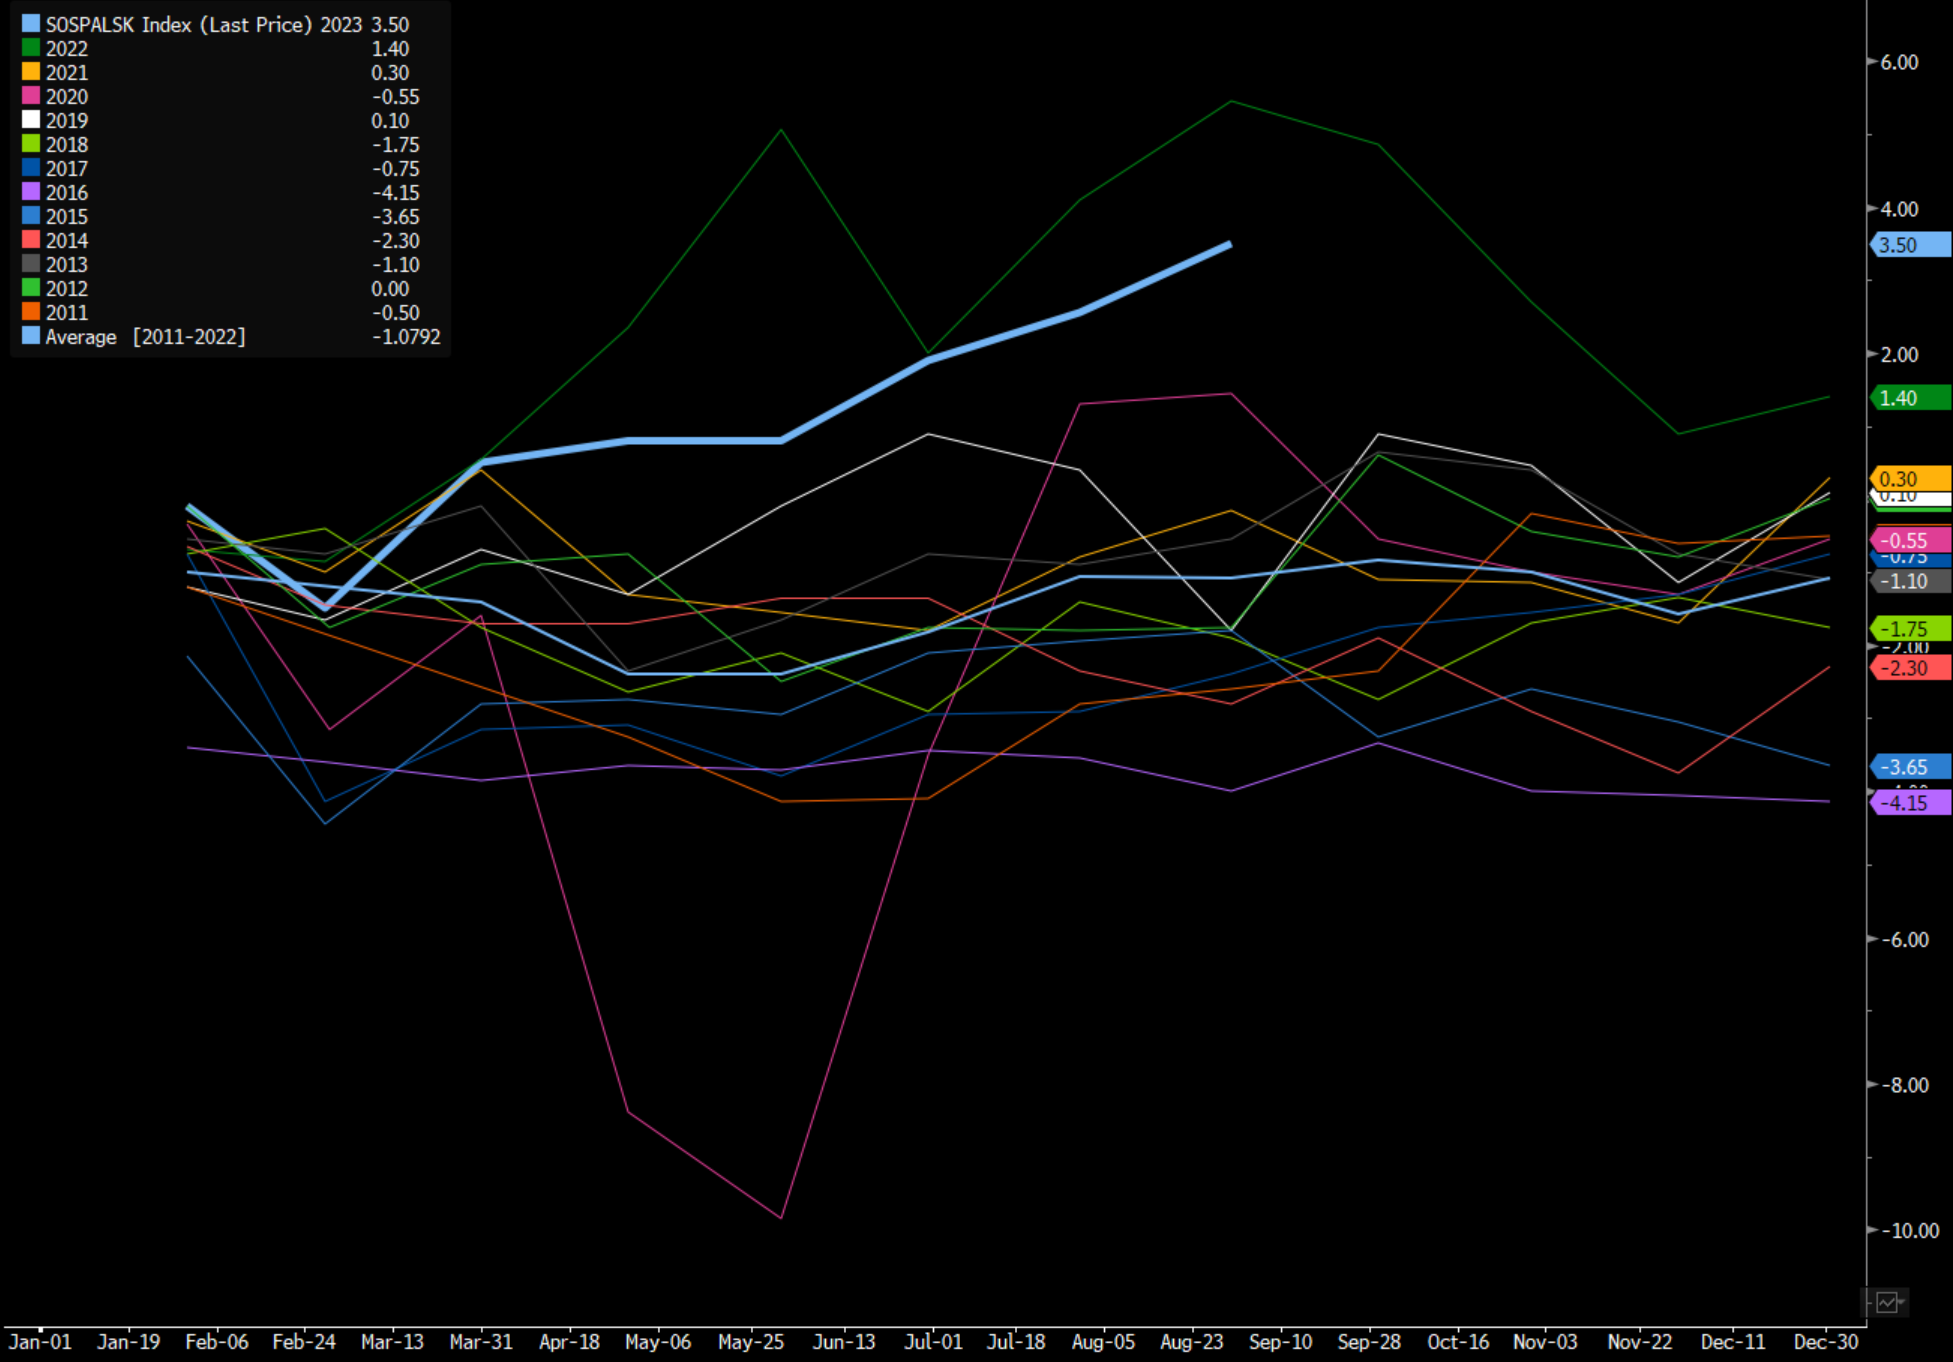Click the Jul-01 date on the x-axis
The image size is (1953, 1362).
(x=933, y=1342)
